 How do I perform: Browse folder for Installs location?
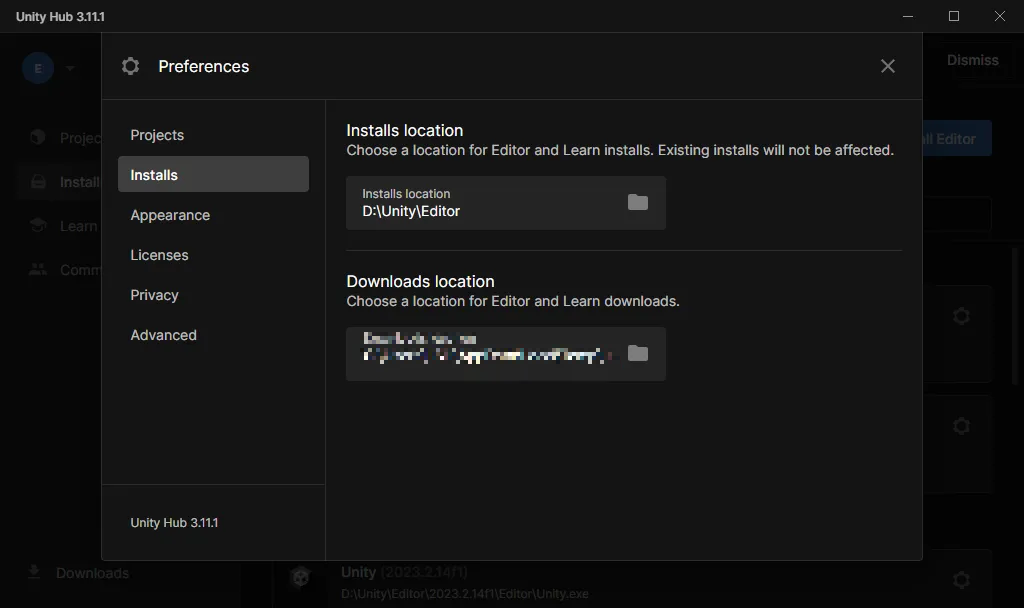[x=637, y=202]
